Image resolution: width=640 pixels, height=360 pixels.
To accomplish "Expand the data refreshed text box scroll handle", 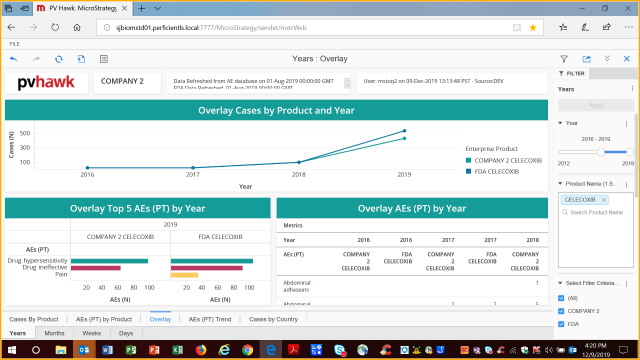I will click(x=347, y=83).
